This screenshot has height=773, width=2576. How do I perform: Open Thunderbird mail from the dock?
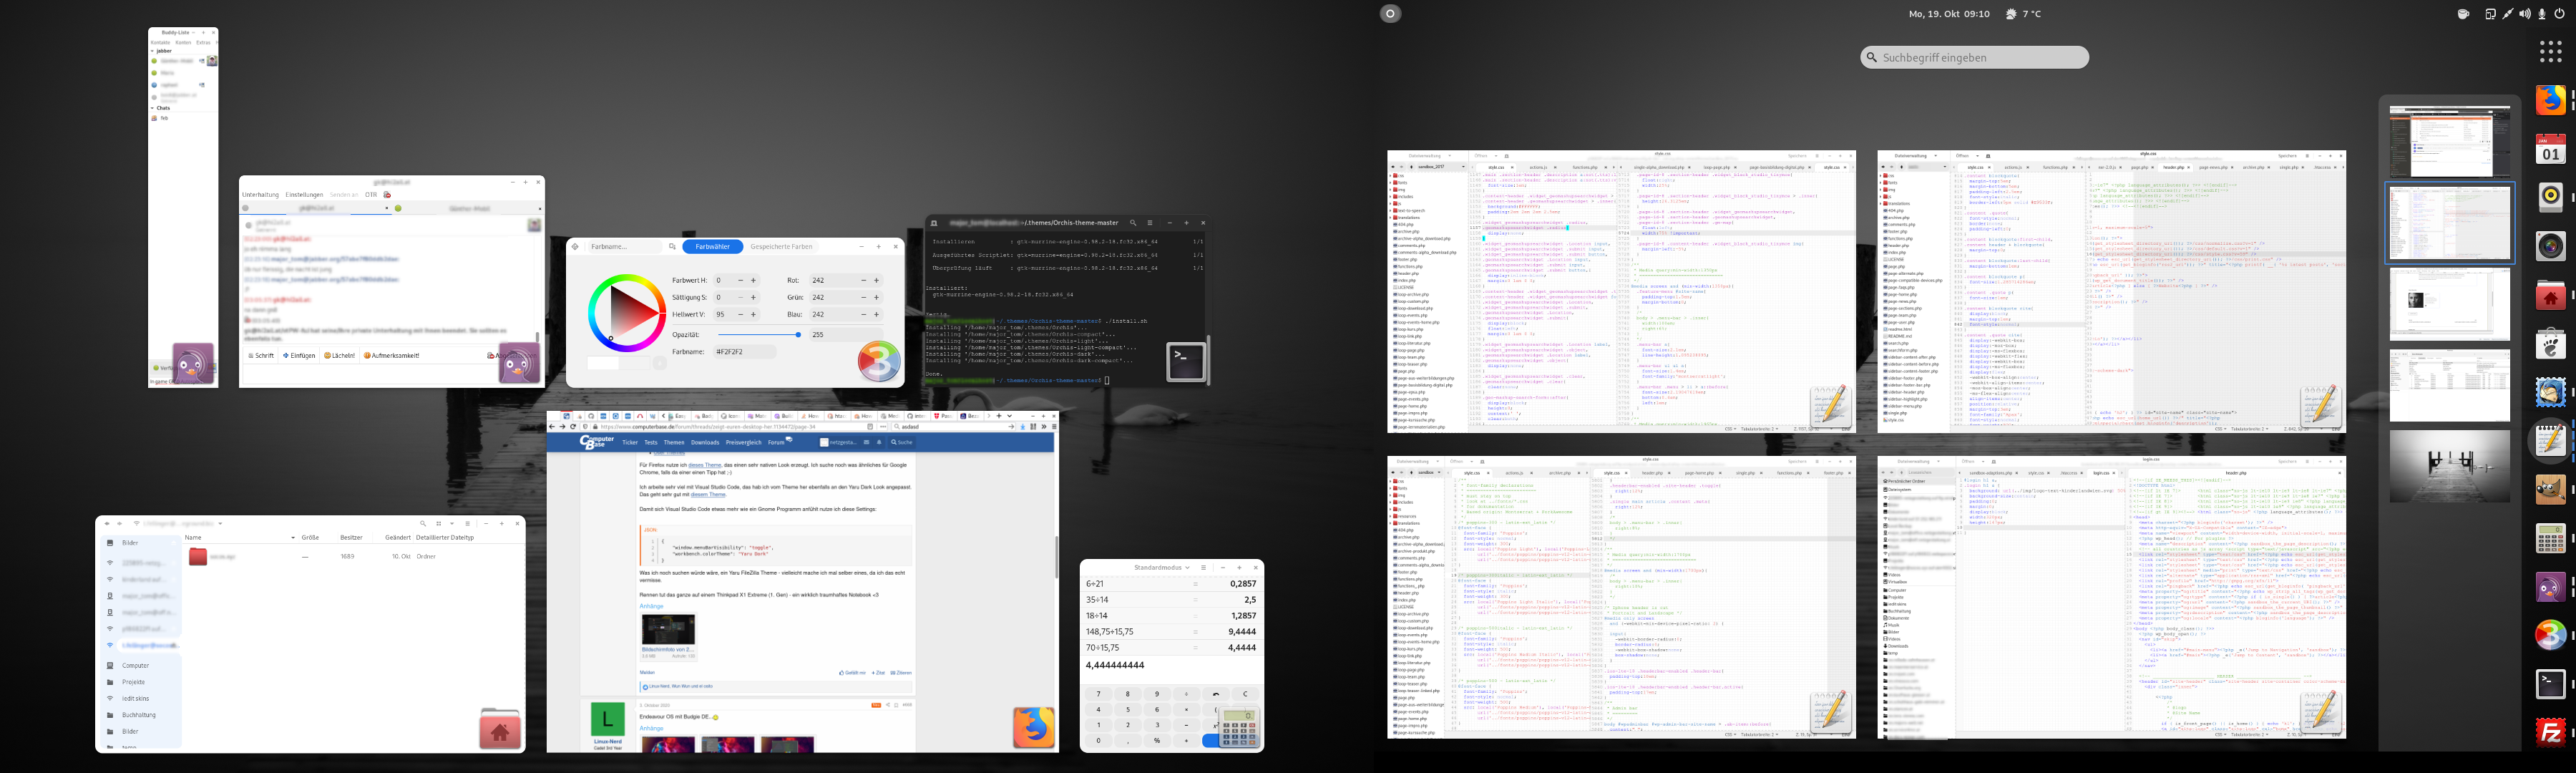(2550, 392)
